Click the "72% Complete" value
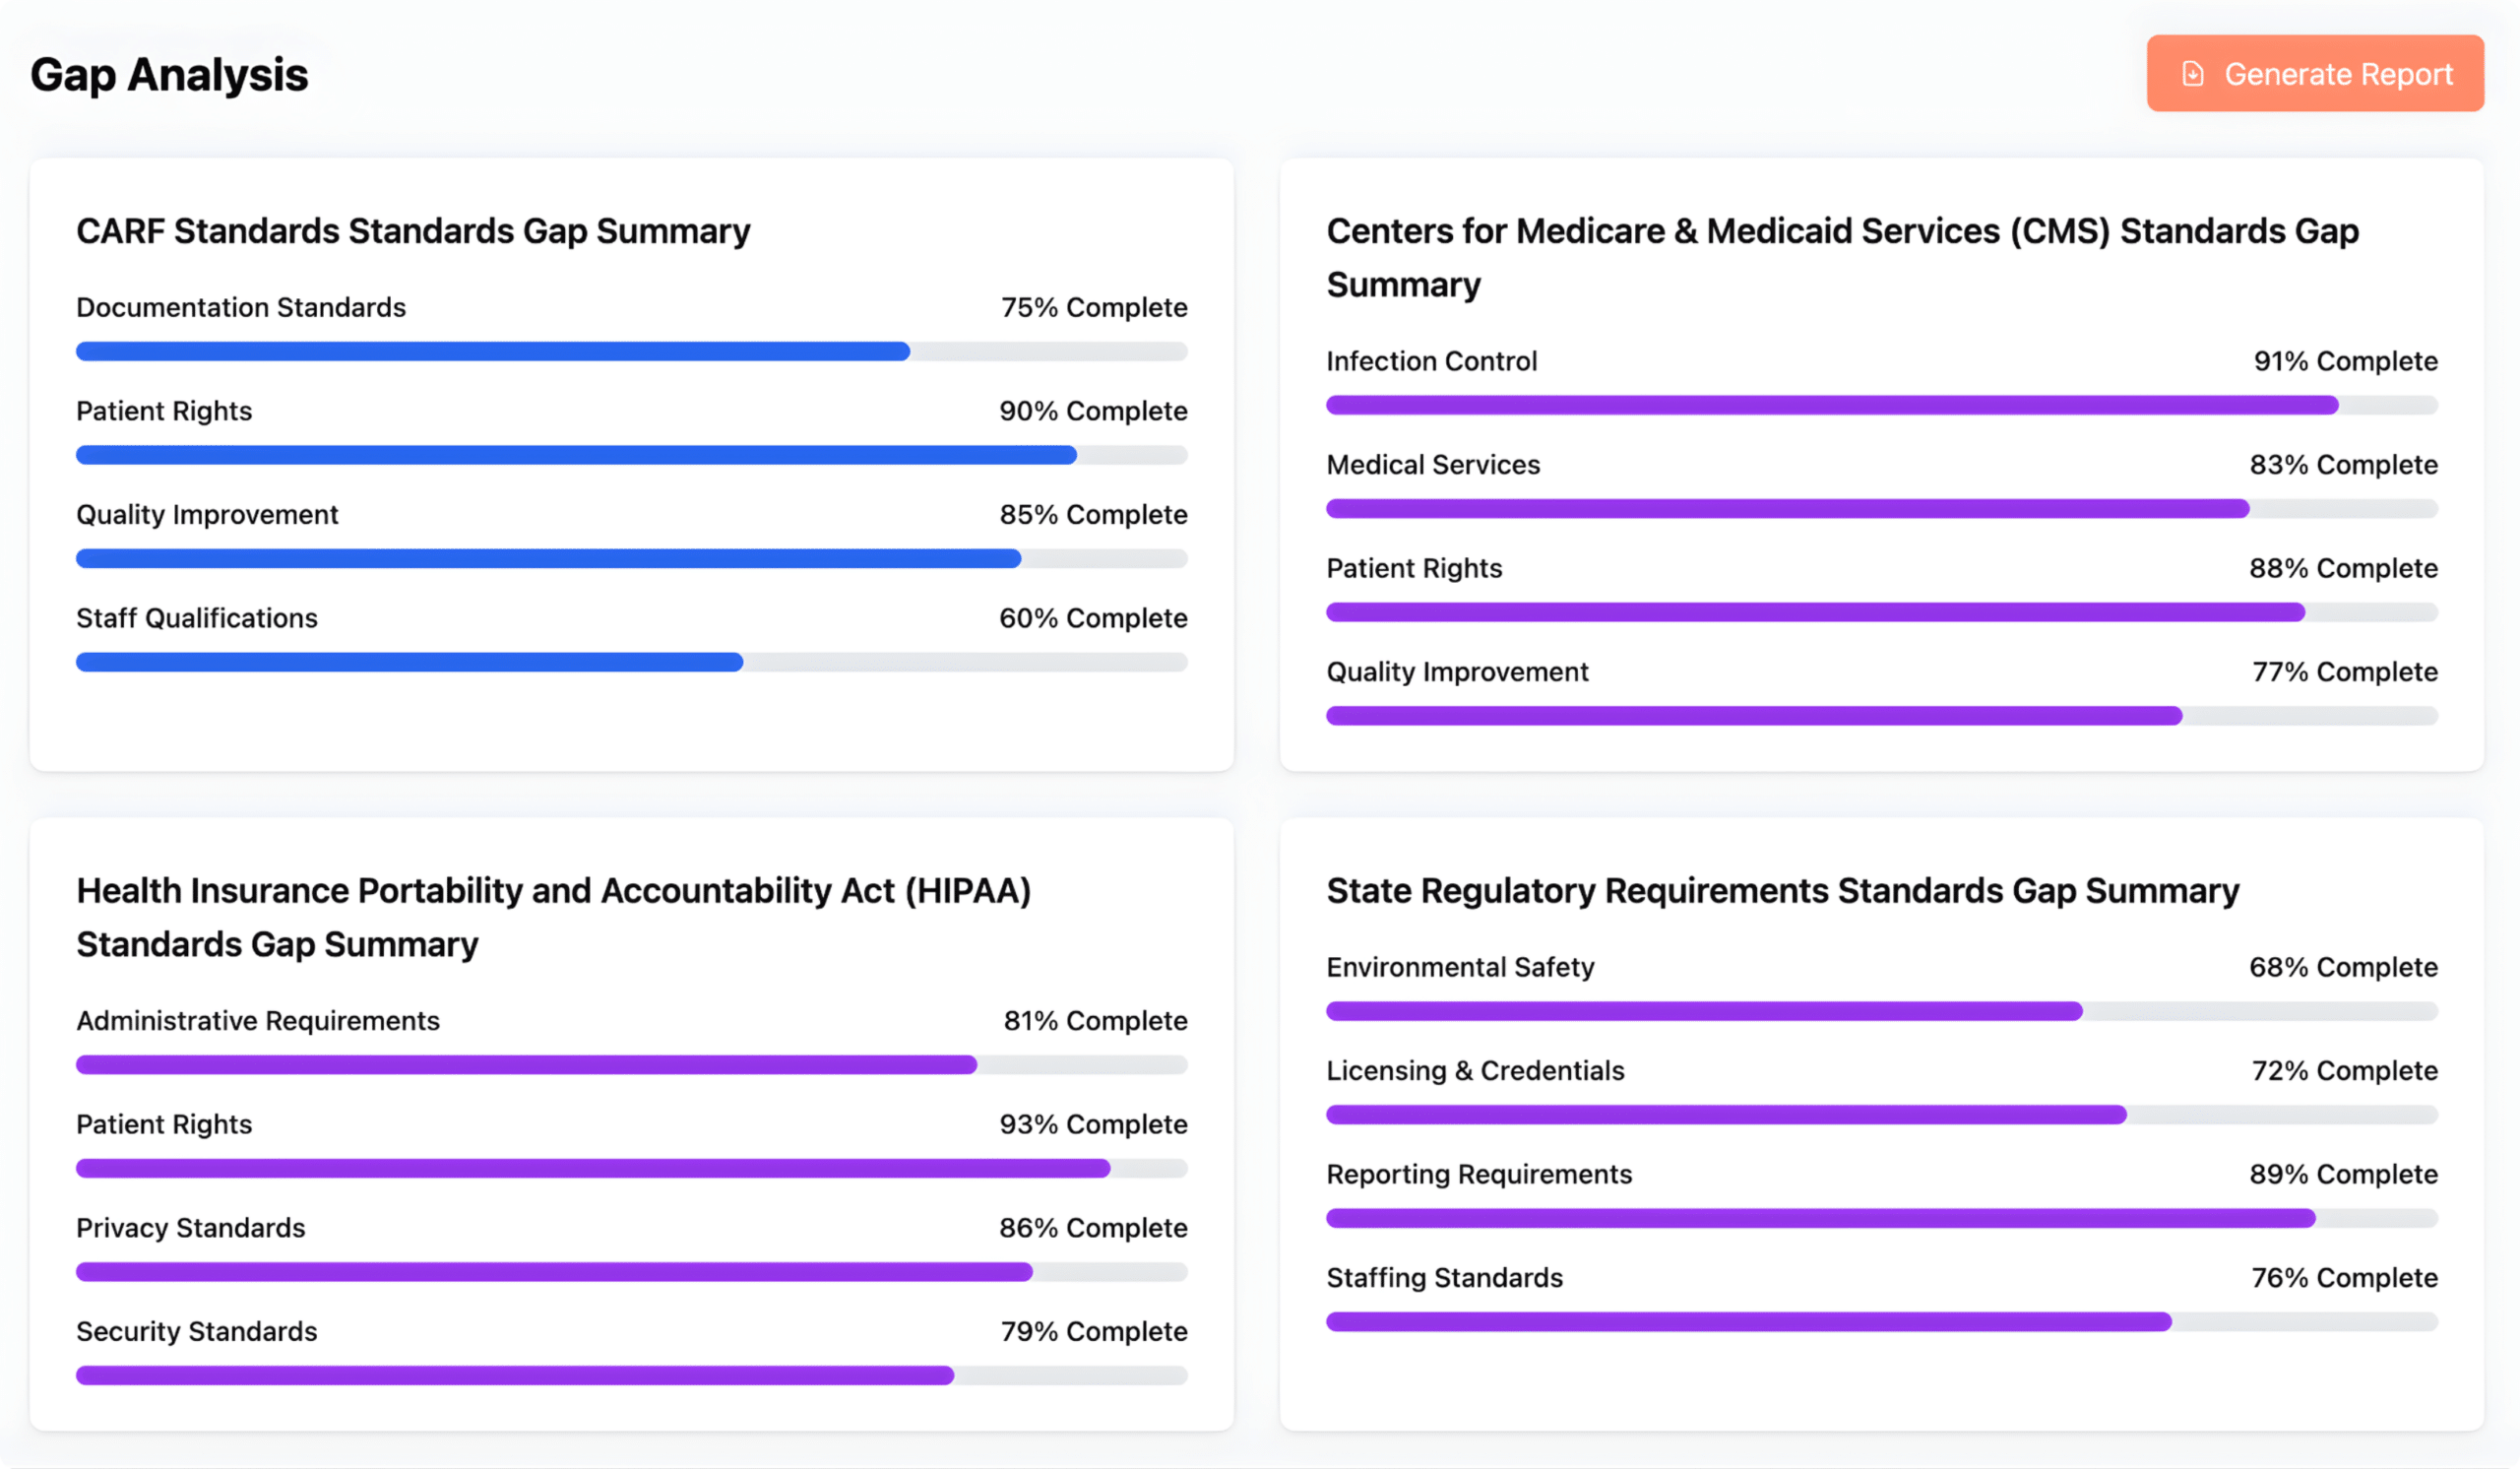 point(2345,1071)
